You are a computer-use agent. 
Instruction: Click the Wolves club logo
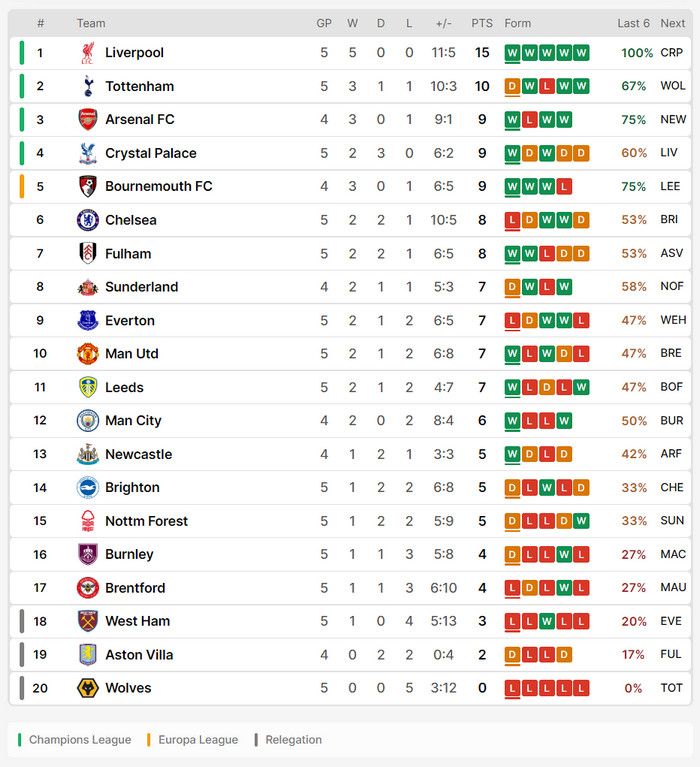click(x=88, y=688)
